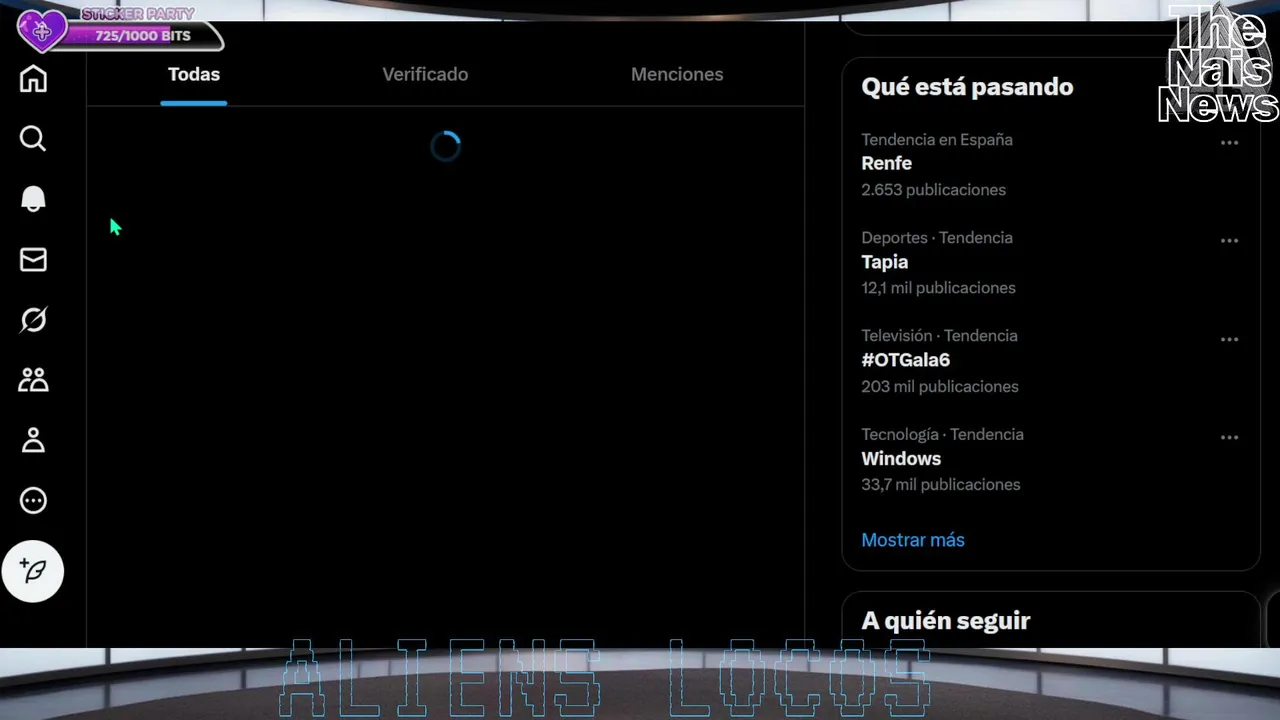Viewport: 1280px width, 720px height.
Task: Select the Todas tab
Action: point(194,74)
